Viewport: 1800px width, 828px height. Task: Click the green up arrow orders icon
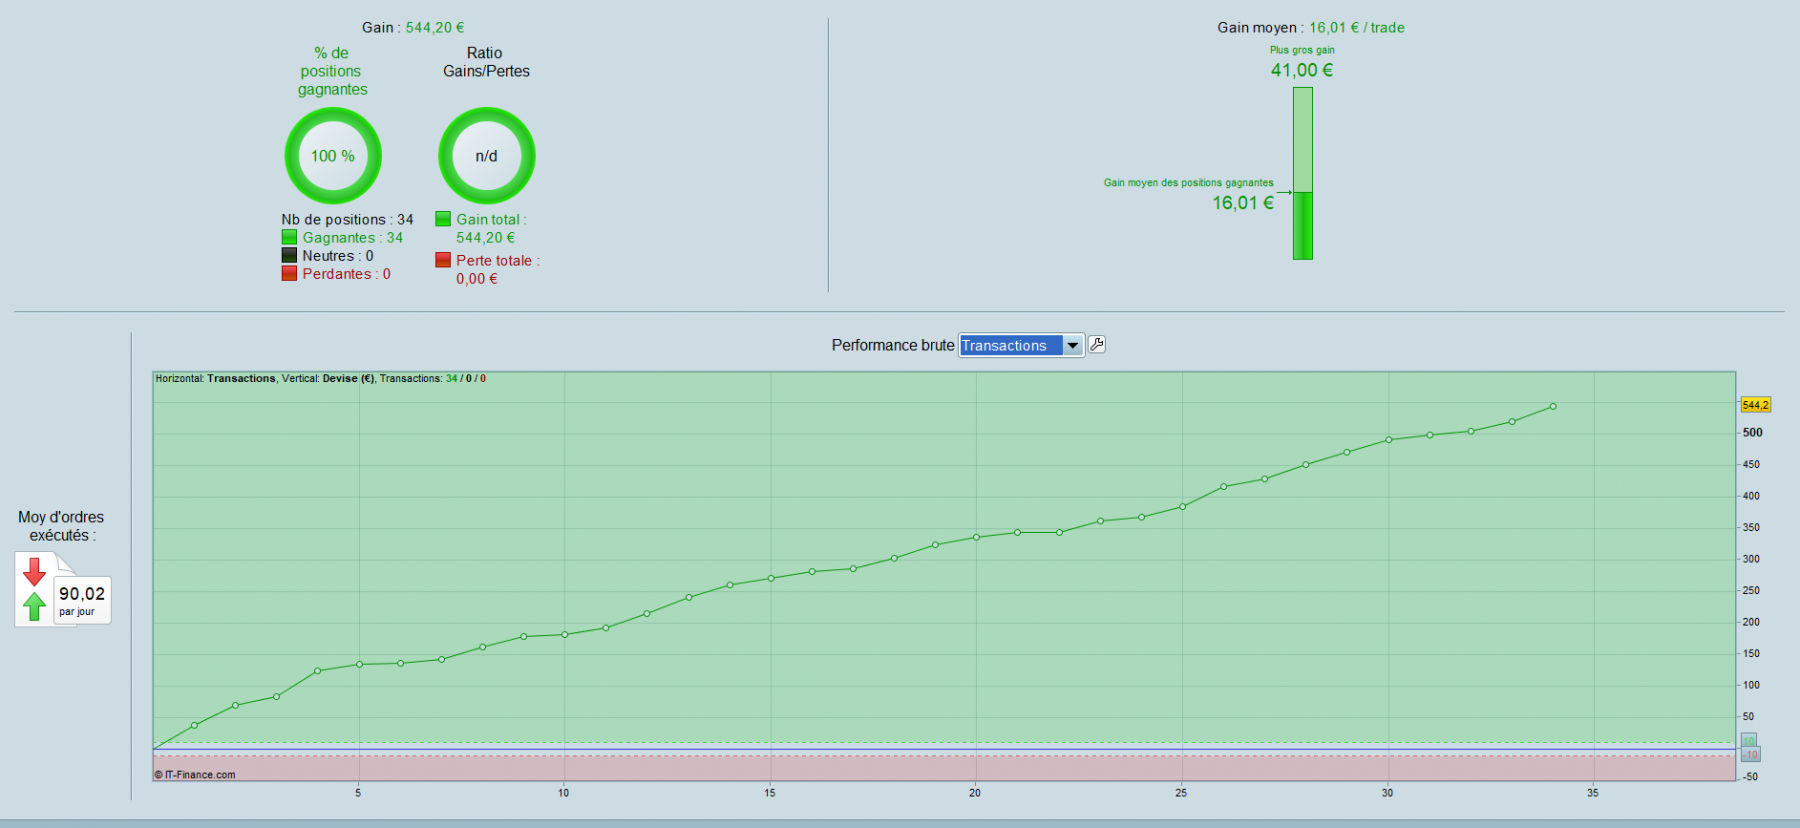coord(34,606)
